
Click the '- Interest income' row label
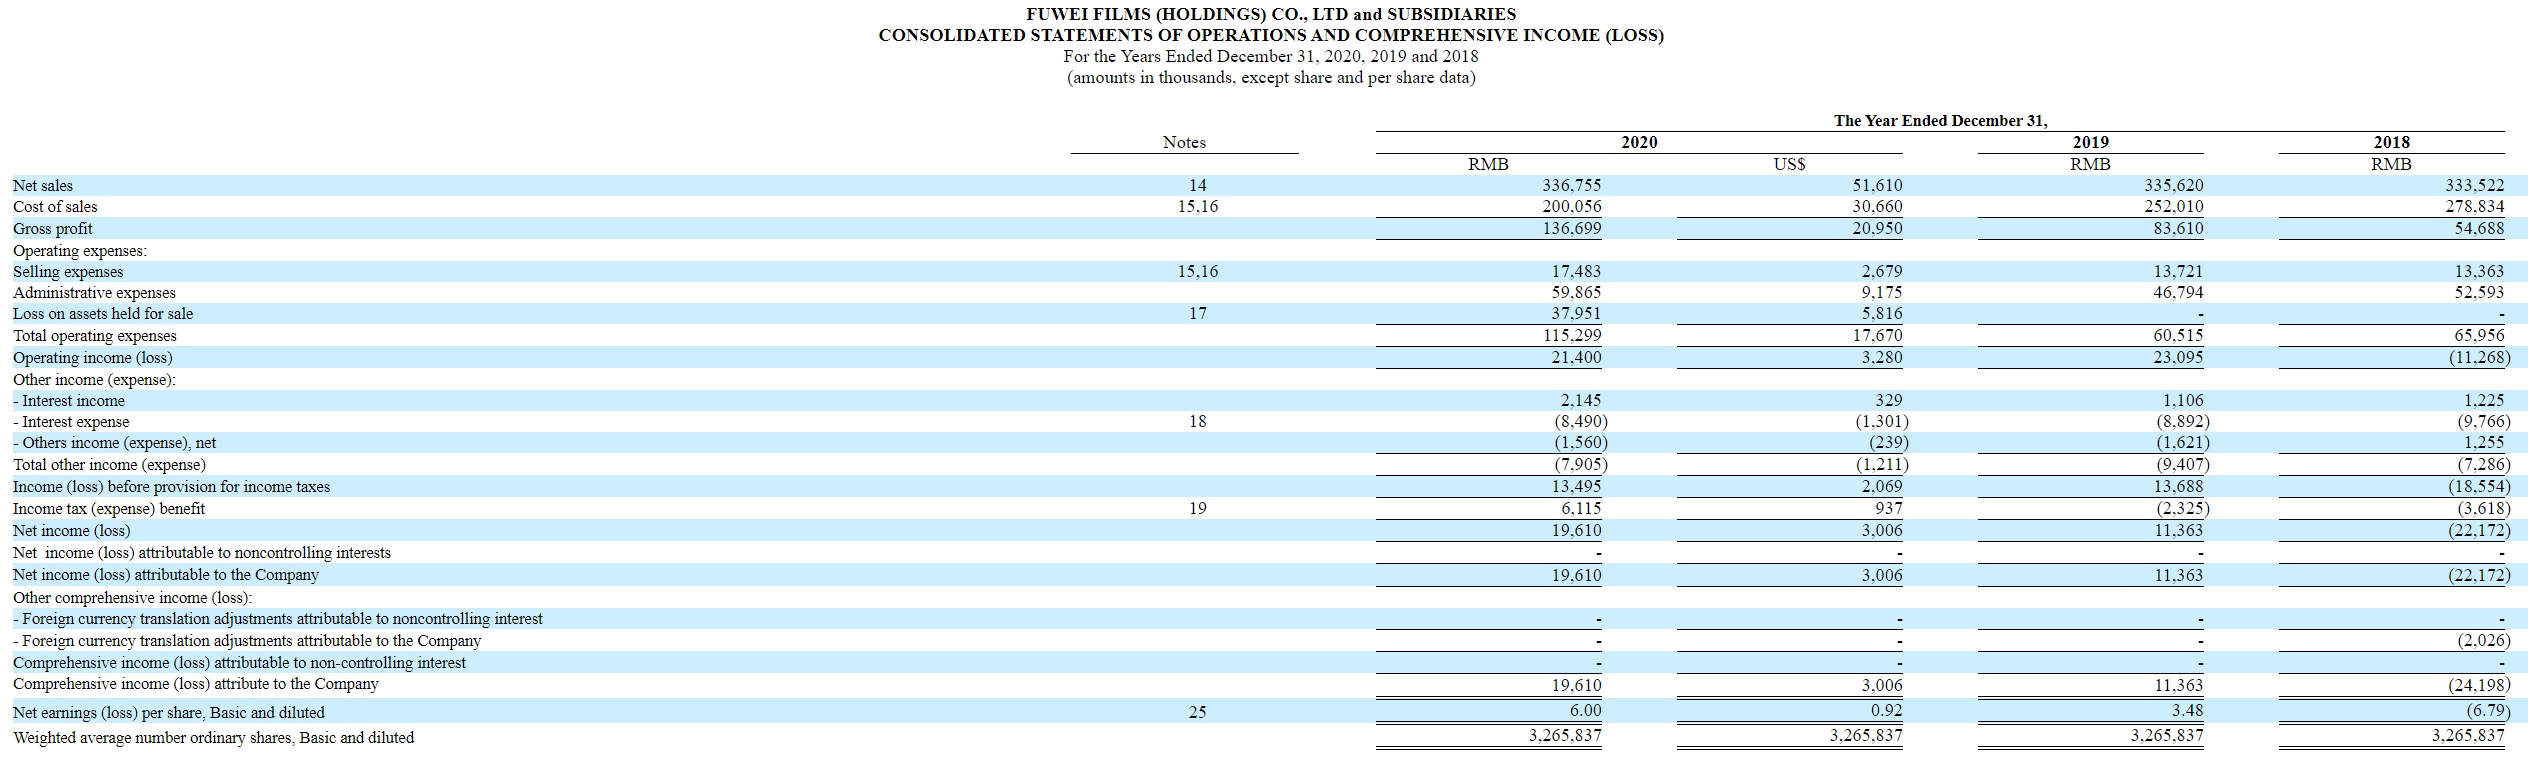click(x=69, y=401)
